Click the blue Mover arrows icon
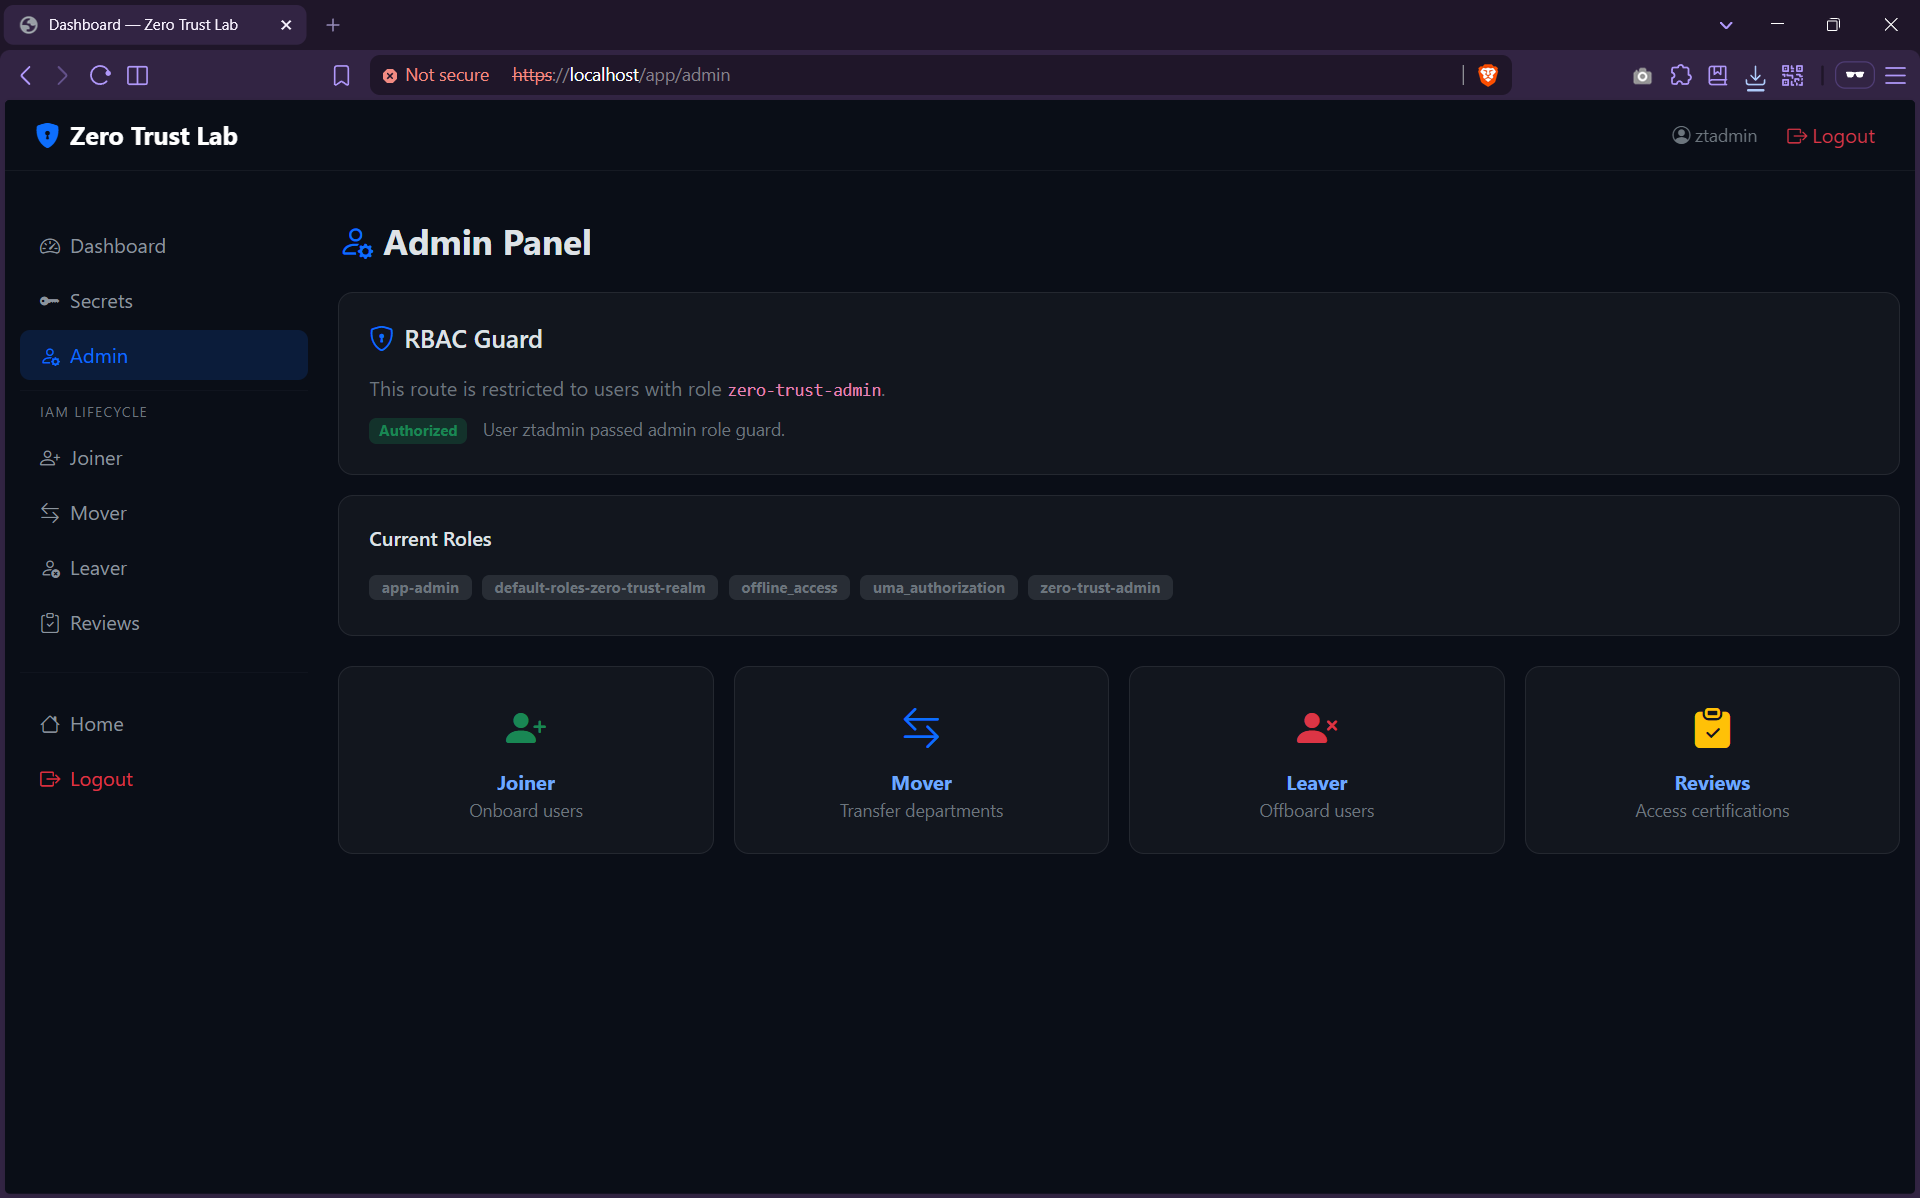The width and height of the screenshot is (1920, 1198). point(921,728)
